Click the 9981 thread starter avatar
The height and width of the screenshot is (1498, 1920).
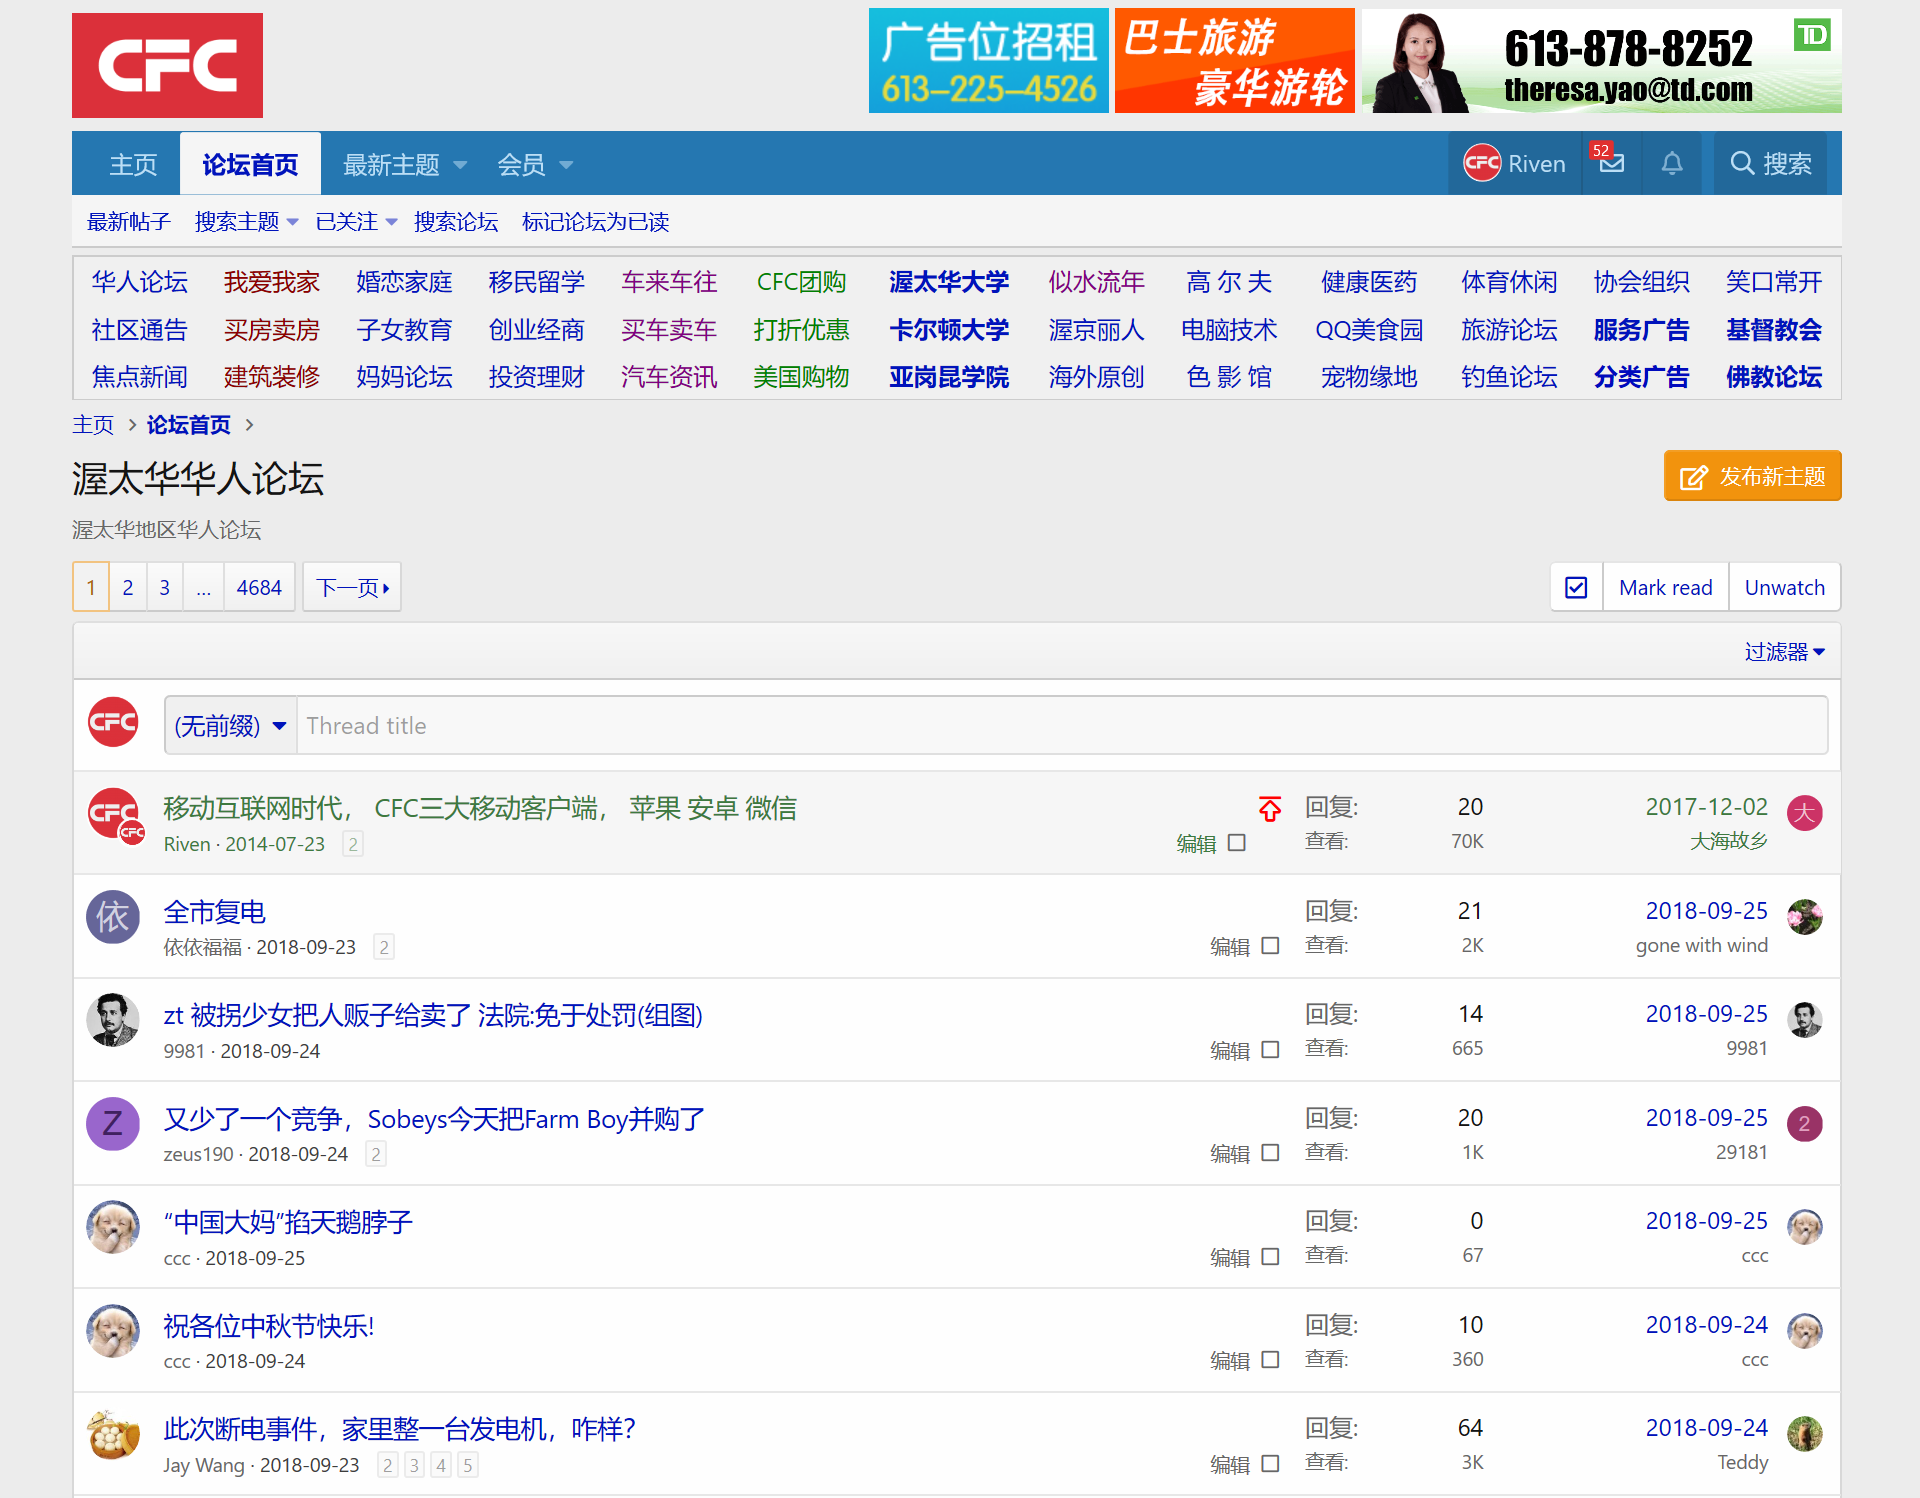pyautogui.click(x=113, y=1020)
